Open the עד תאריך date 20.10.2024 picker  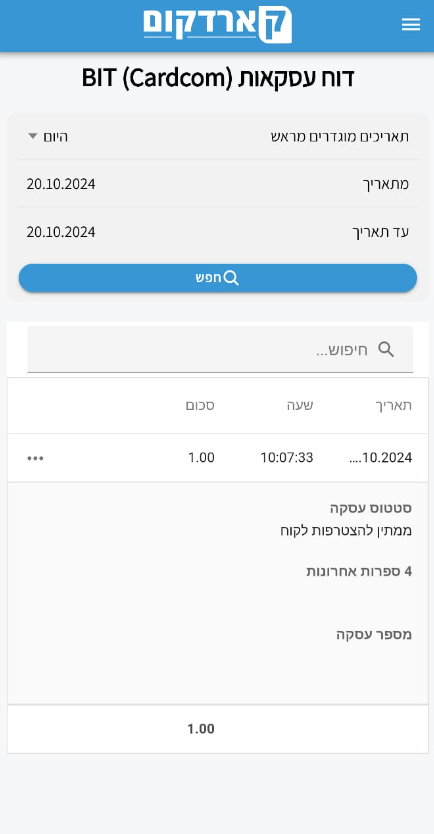coord(61,232)
